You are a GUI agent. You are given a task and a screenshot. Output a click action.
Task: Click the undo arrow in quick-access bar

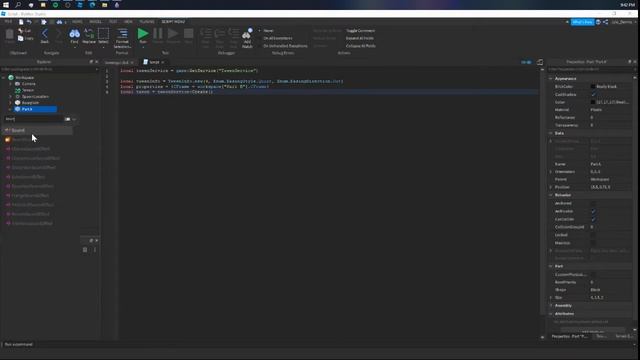pos(29,22)
